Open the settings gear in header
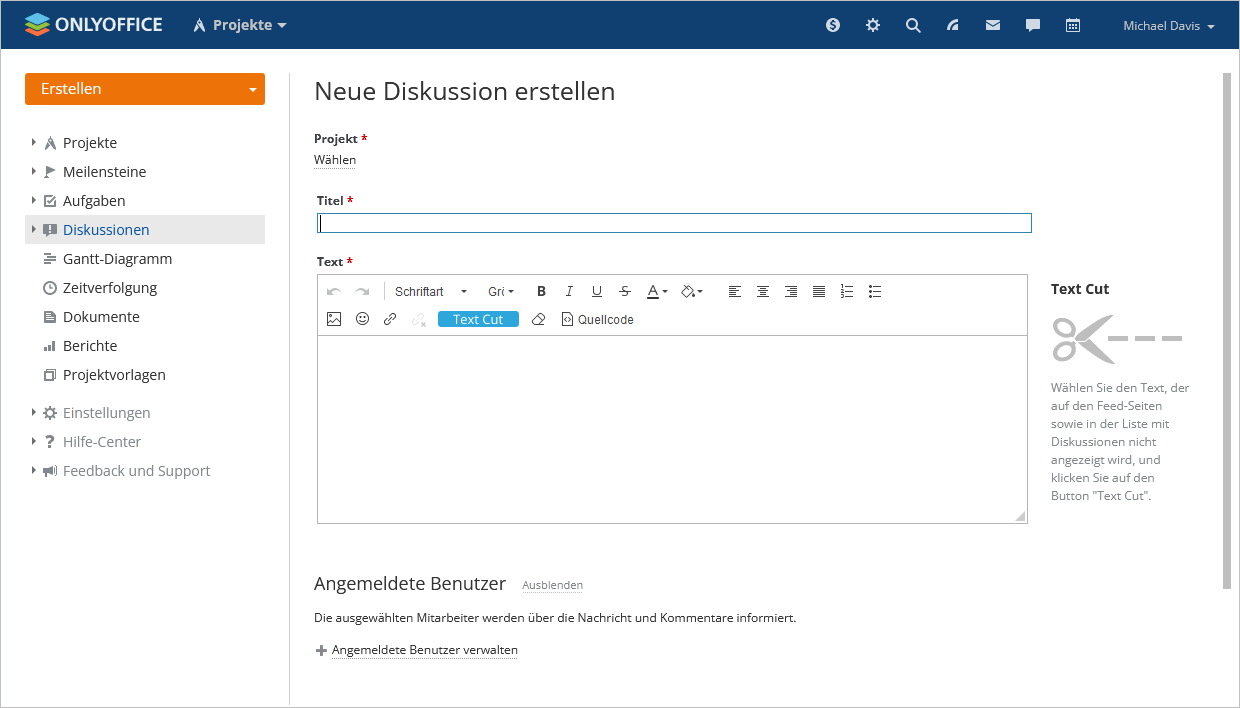Viewport: 1240px width, 708px height. pos(873,25)
